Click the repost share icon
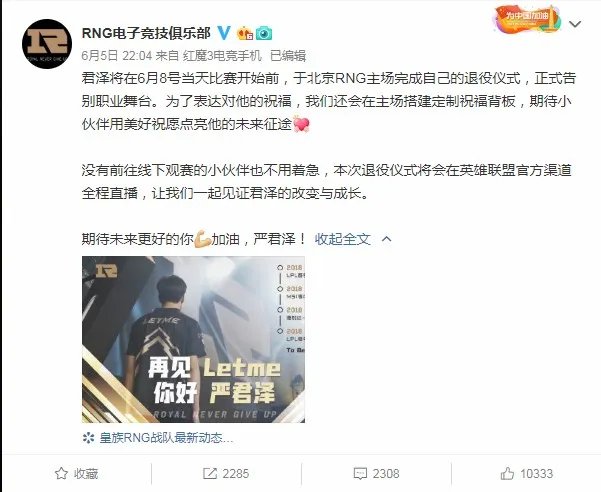This screenshot has height=492, width=601. [x=210, y=474]
